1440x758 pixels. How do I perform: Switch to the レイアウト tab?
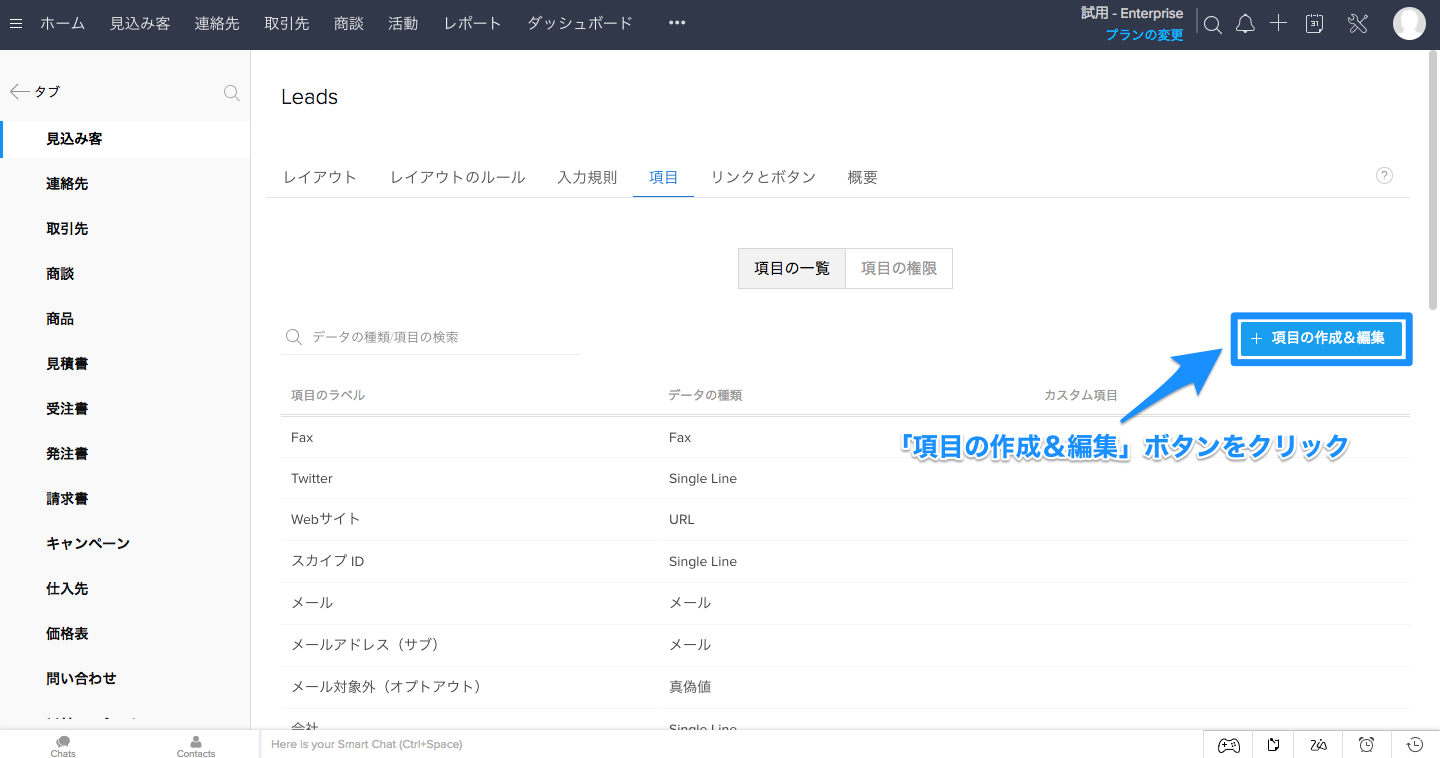click(320, 177)
